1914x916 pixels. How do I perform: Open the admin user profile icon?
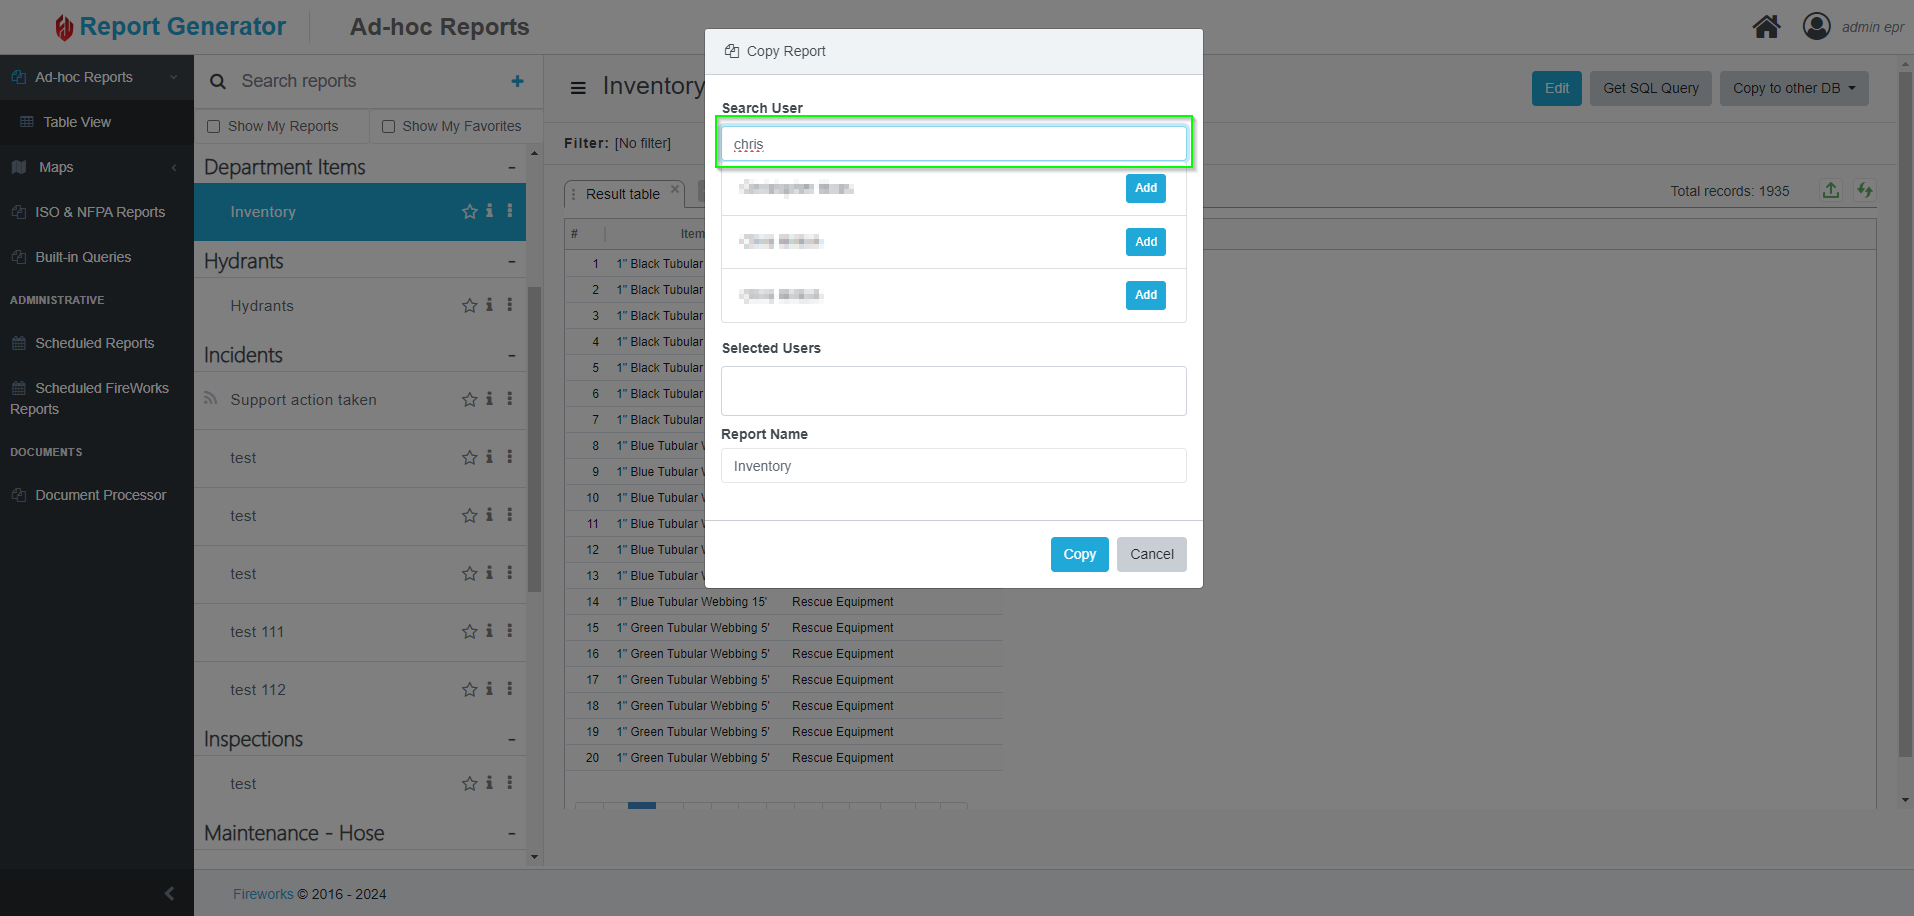tap(1816, 27)
